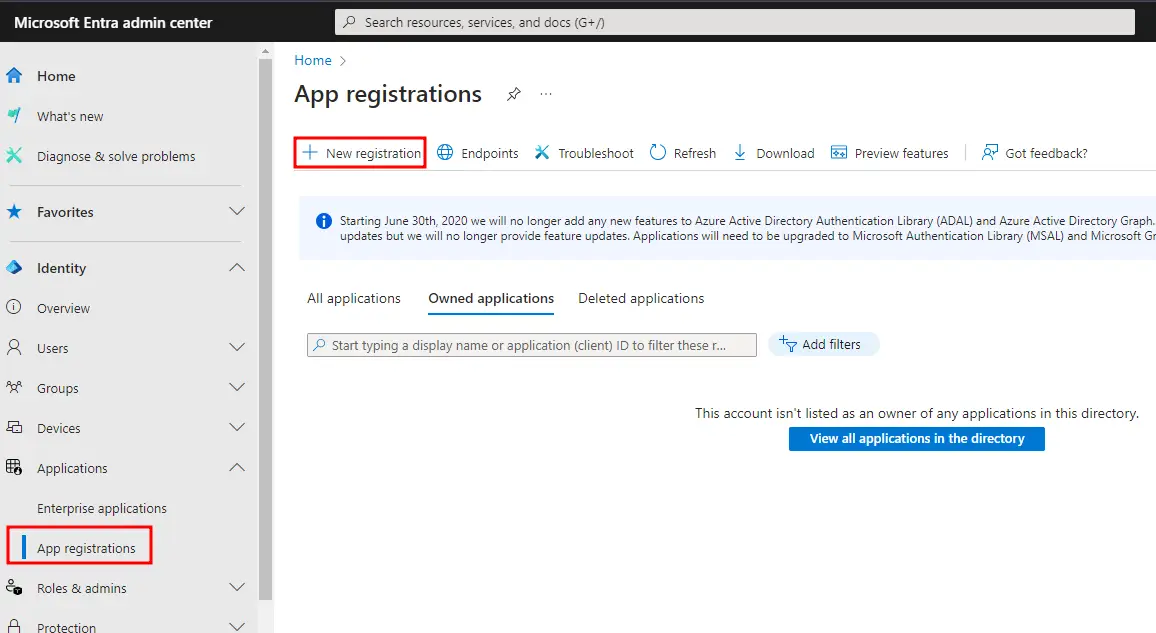Click the Users person icon

coord(14,347)
